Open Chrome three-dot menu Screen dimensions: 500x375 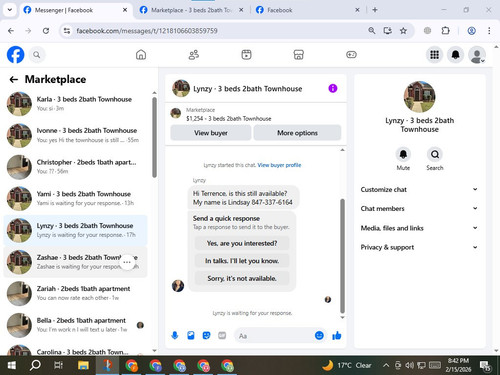tap(489, 31)
